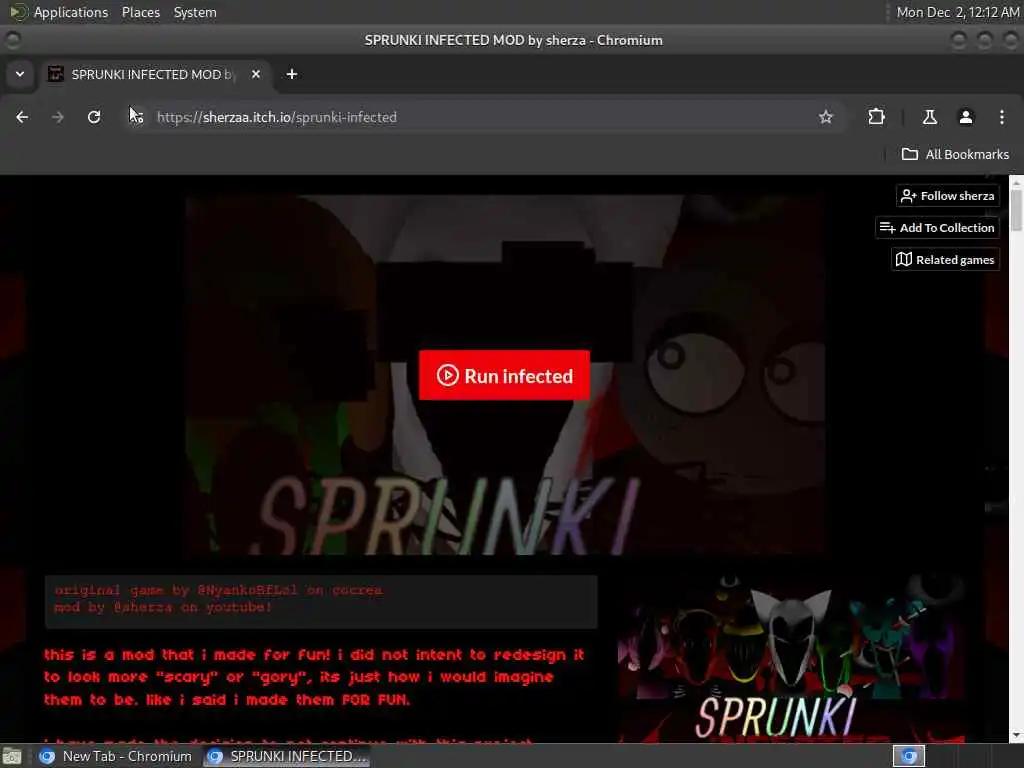Click show desktop icon in taskbar
1024x768 pixels.
point(12,756)
